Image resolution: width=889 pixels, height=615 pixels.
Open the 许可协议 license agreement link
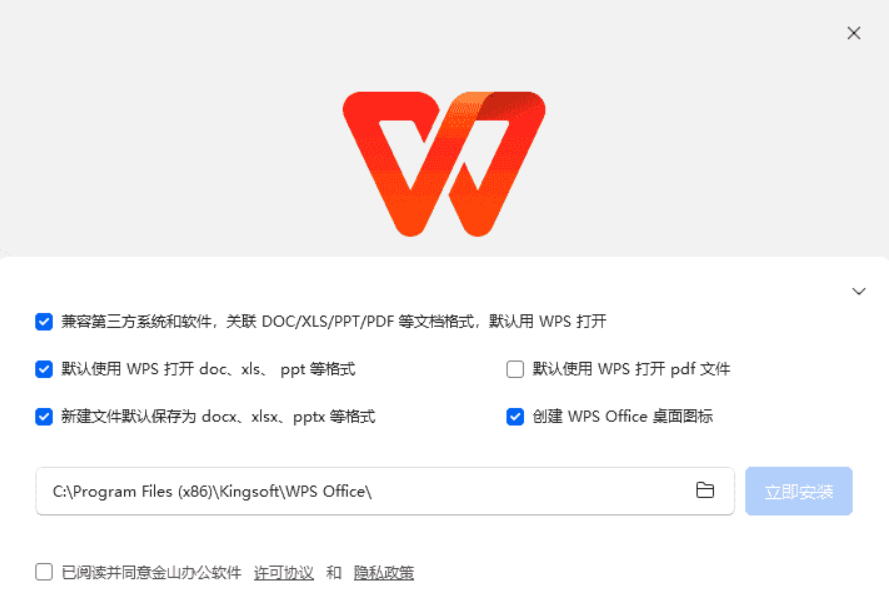coord(283,572)
